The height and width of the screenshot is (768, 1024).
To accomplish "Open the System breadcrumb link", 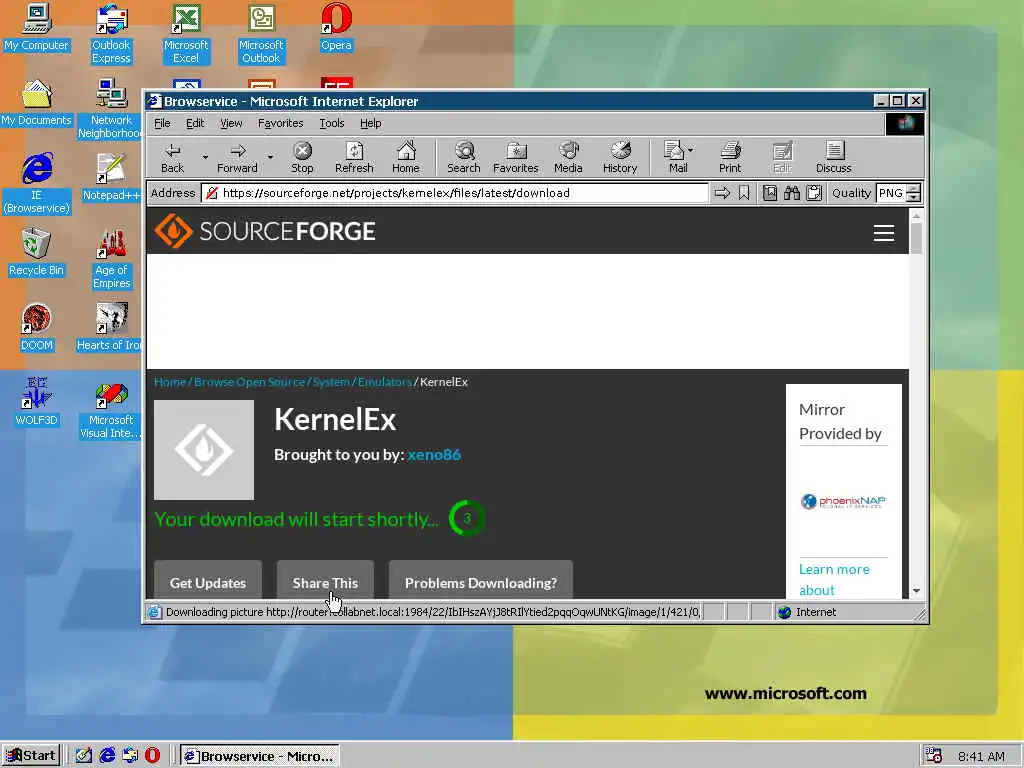I will 331,382.
